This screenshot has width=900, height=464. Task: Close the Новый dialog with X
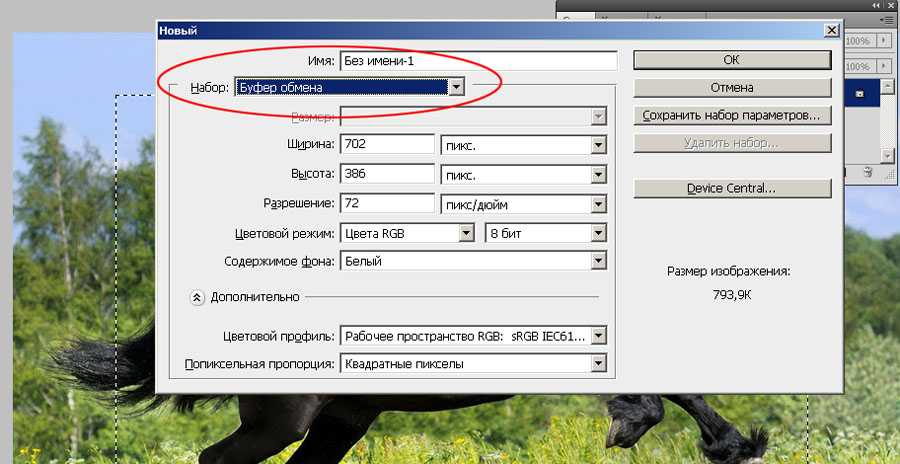point(831,31)
